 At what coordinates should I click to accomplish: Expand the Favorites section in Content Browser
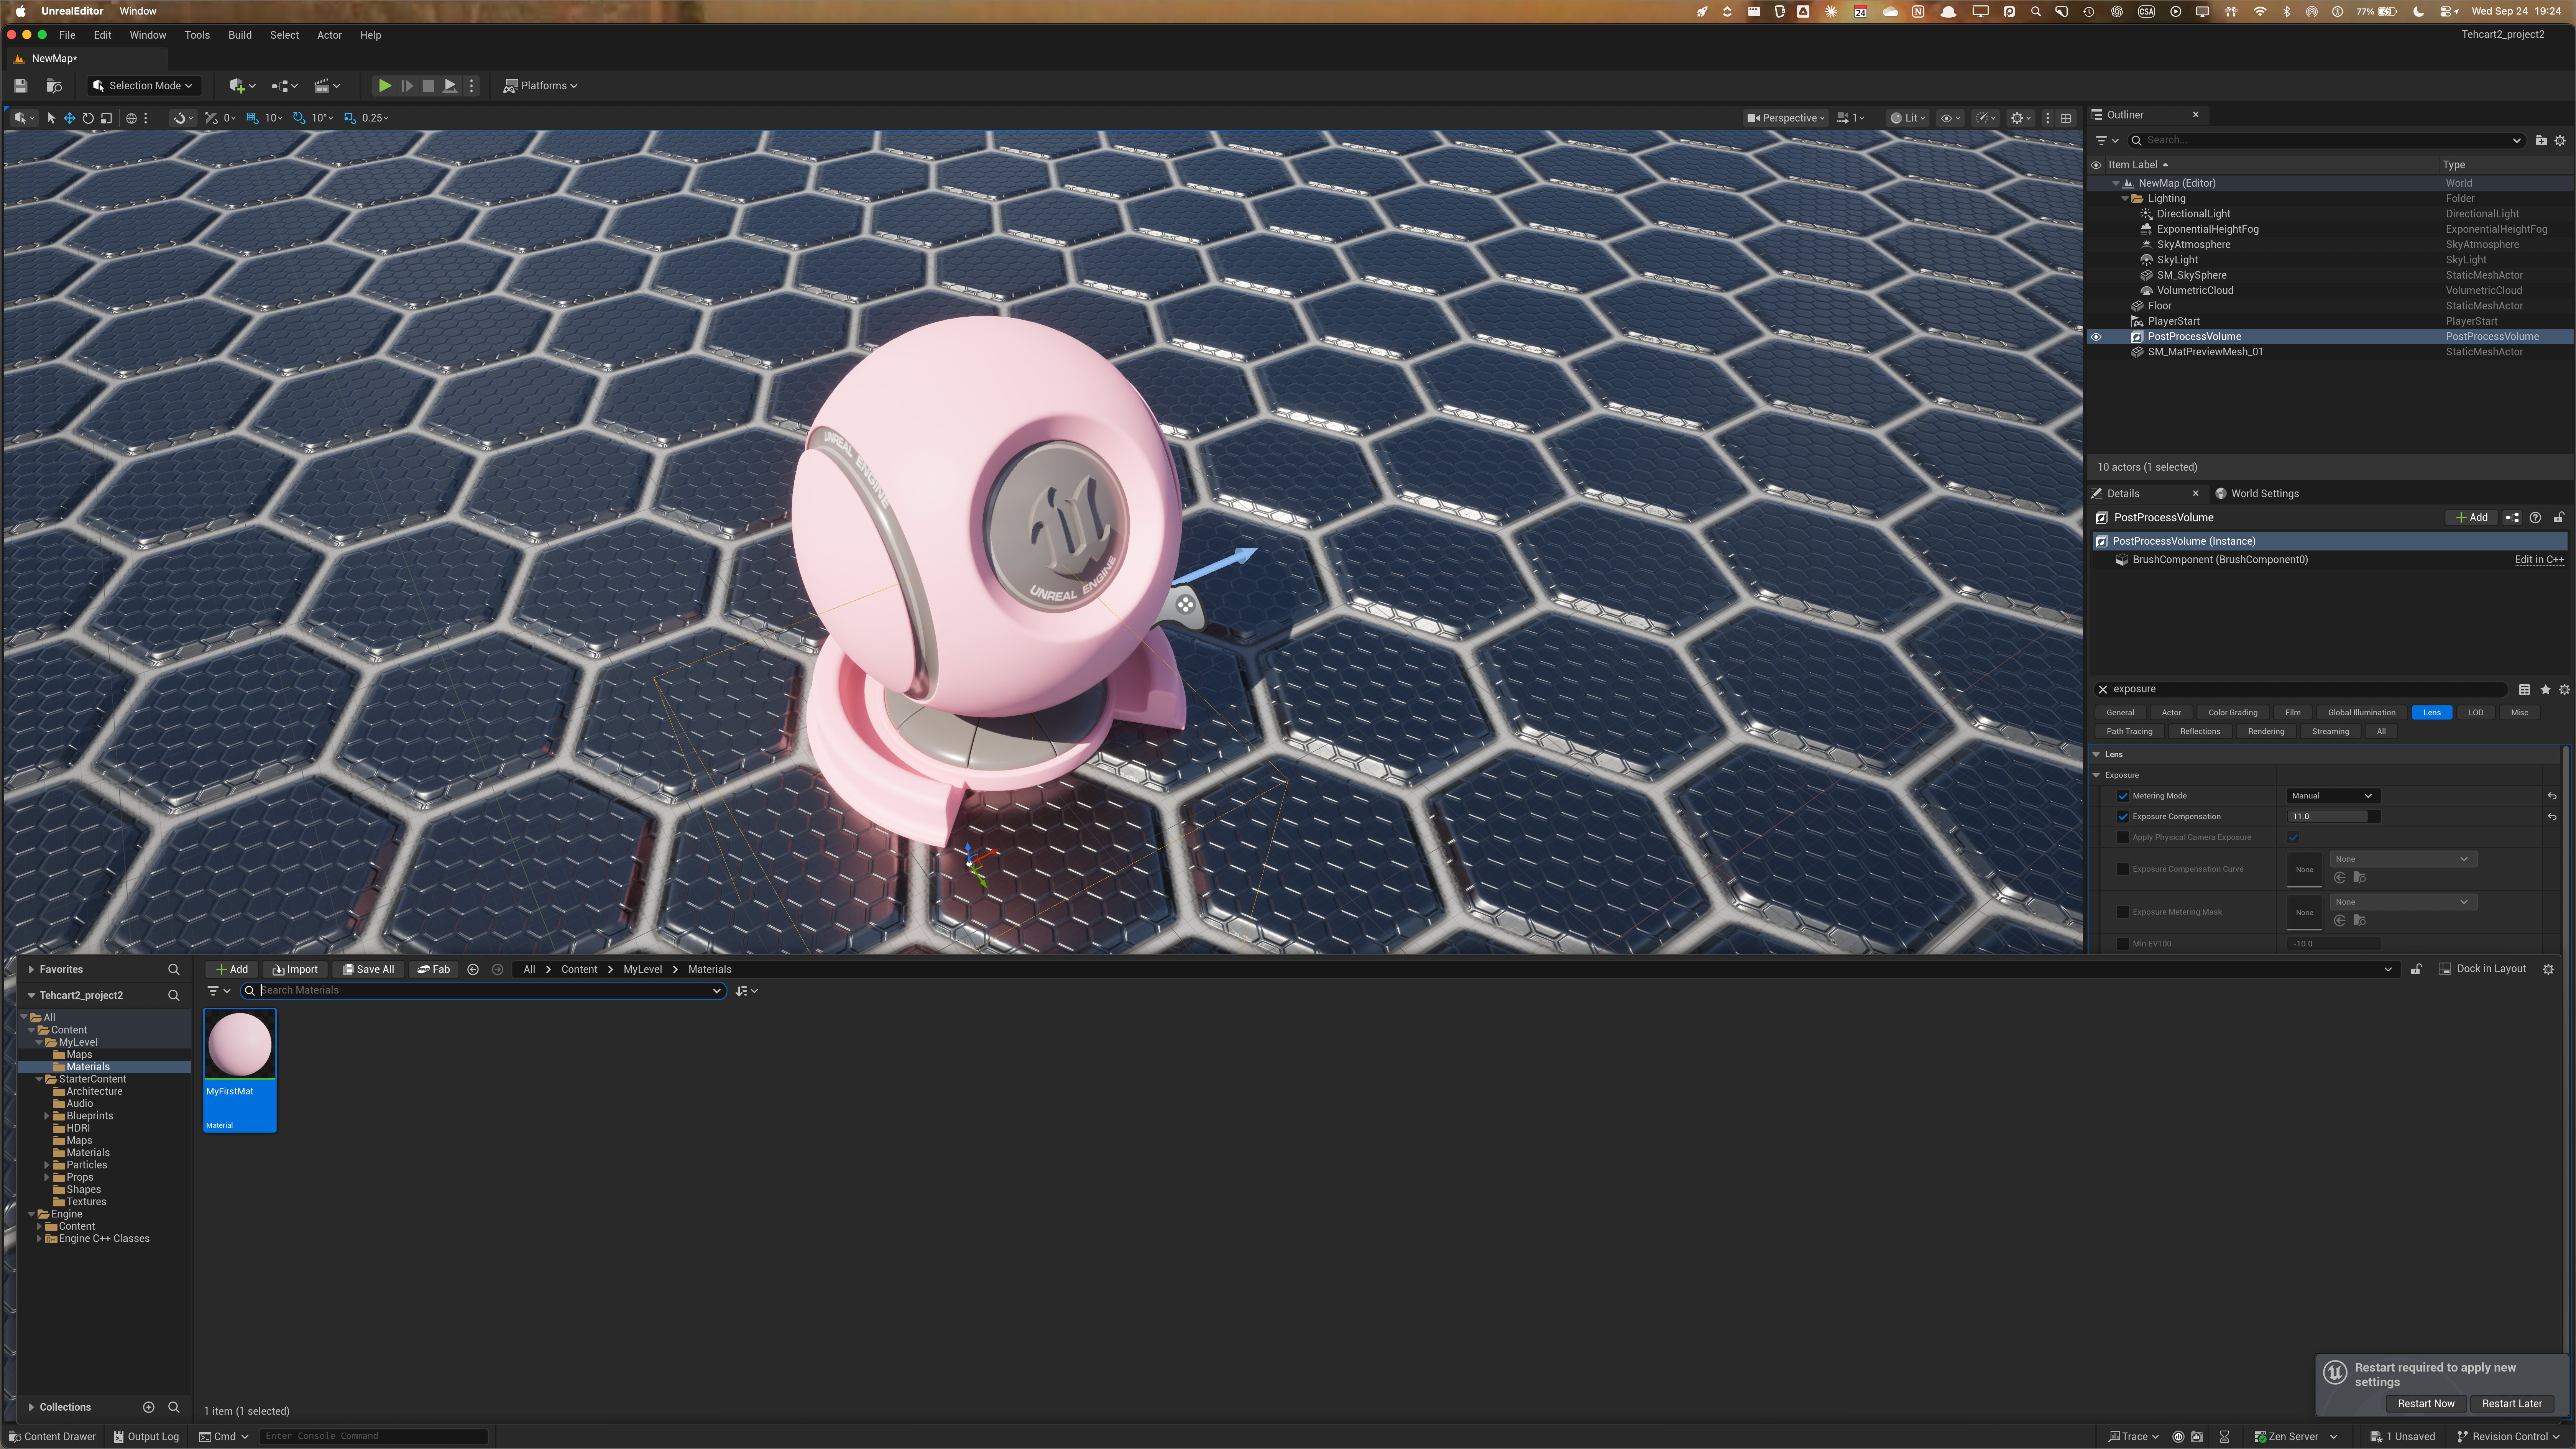32,969
